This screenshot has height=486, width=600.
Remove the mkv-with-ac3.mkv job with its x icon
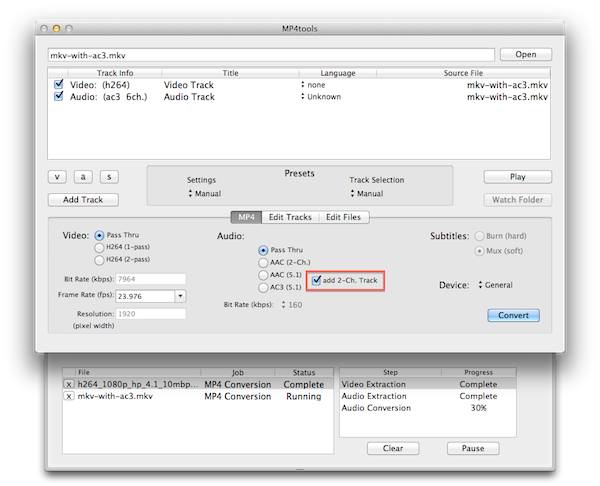pos(68,396)
